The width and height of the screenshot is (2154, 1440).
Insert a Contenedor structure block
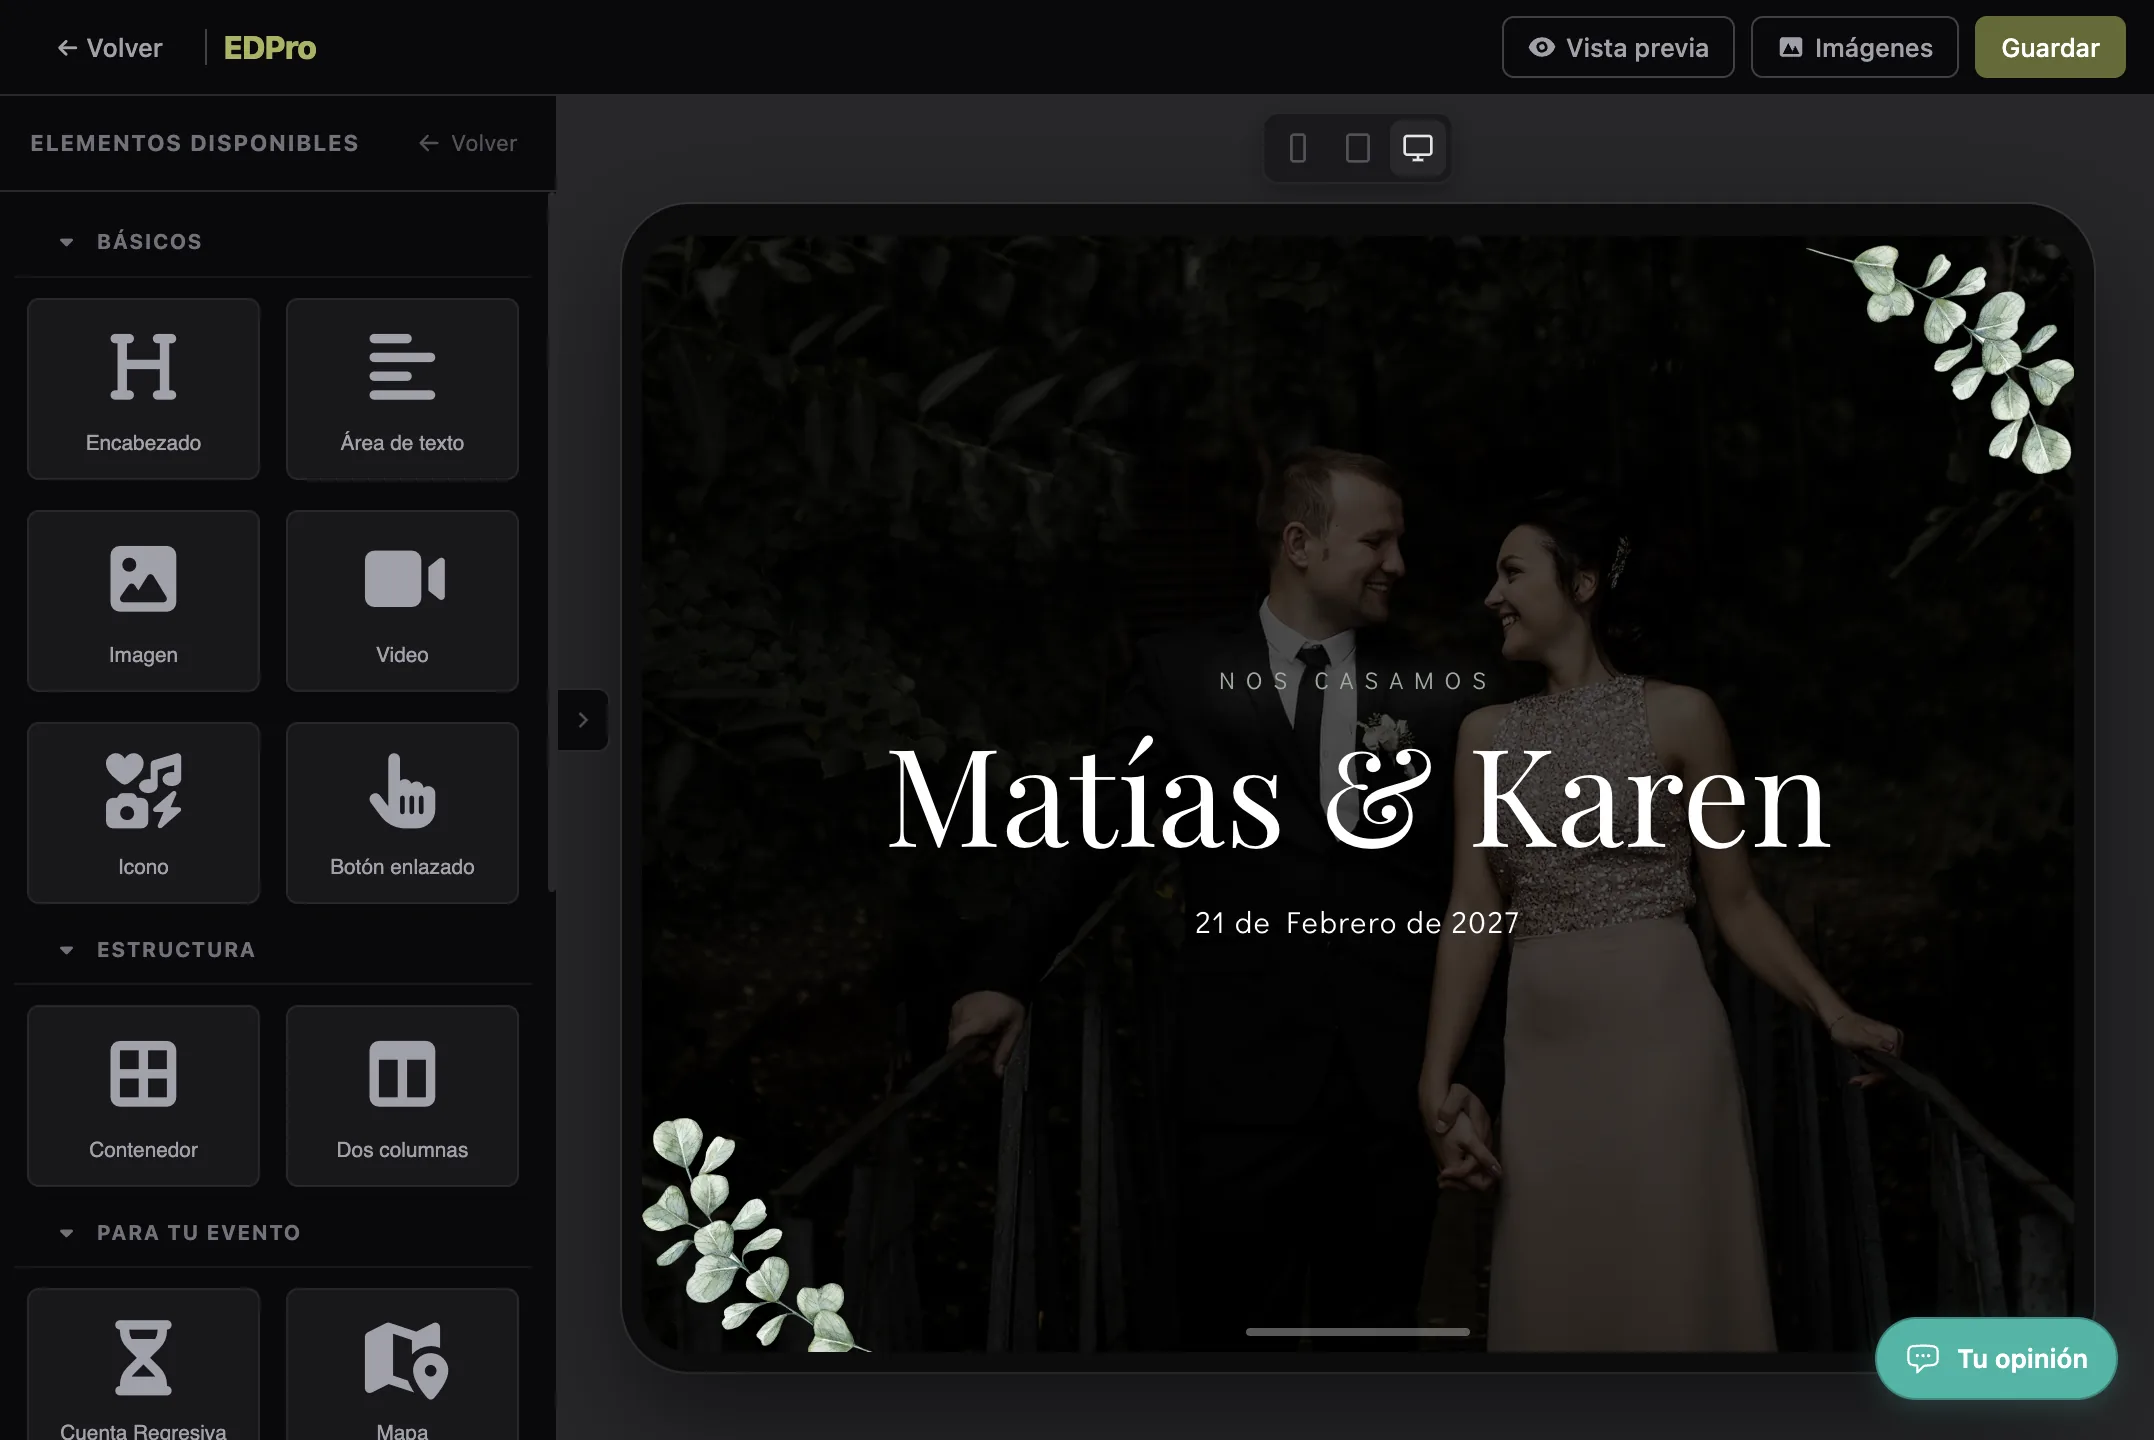143,1096
